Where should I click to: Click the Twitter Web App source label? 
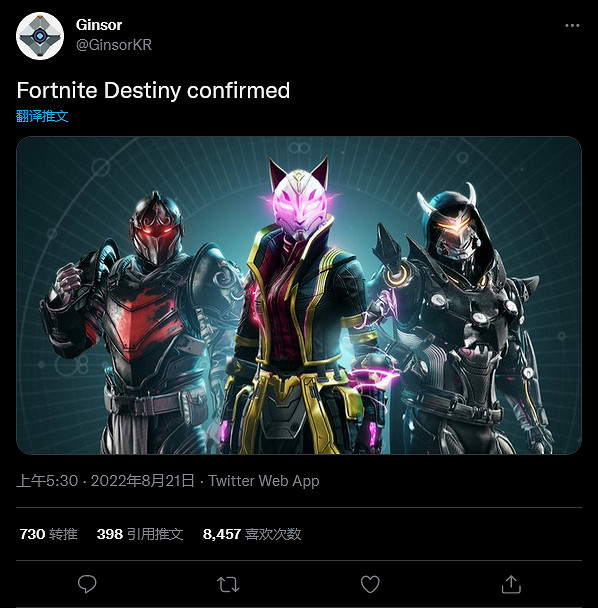point(264,481)
